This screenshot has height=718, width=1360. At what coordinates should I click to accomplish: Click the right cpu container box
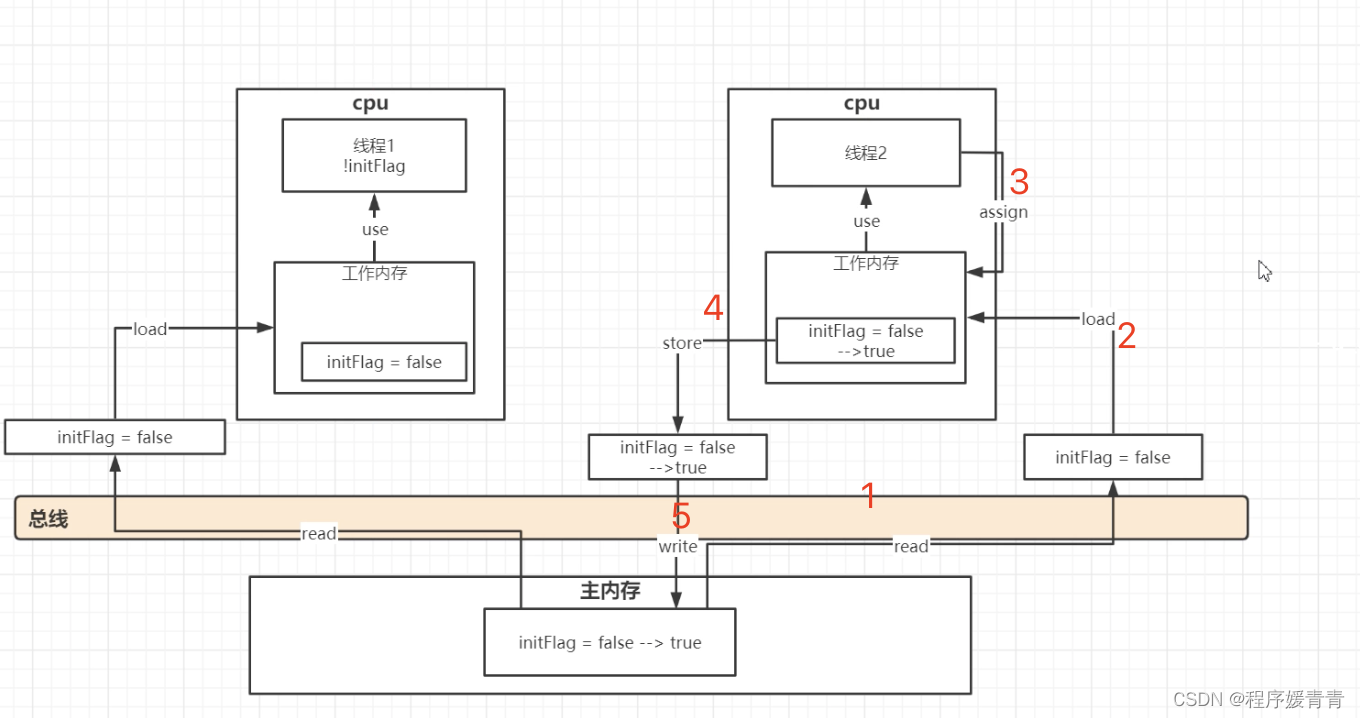861,103
